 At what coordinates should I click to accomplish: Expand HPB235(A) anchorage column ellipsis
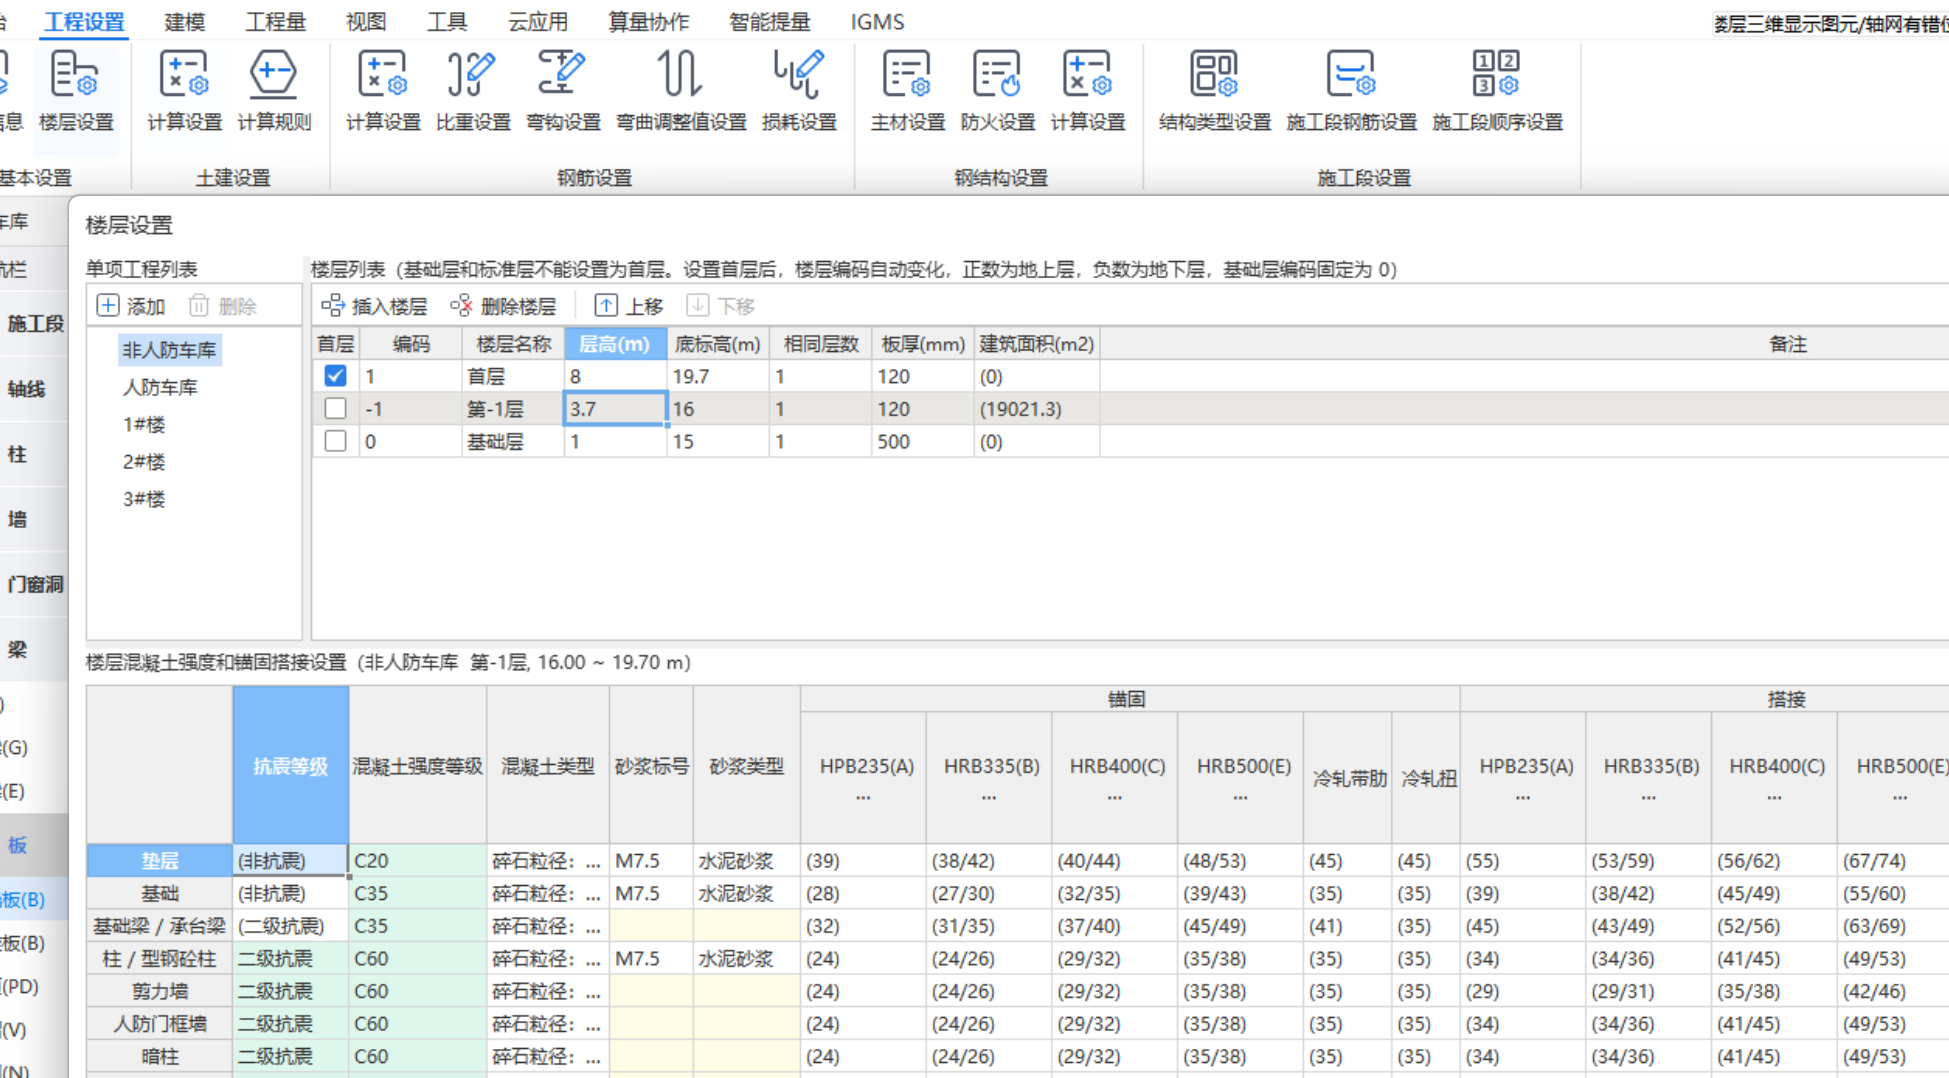click(863, 798)
